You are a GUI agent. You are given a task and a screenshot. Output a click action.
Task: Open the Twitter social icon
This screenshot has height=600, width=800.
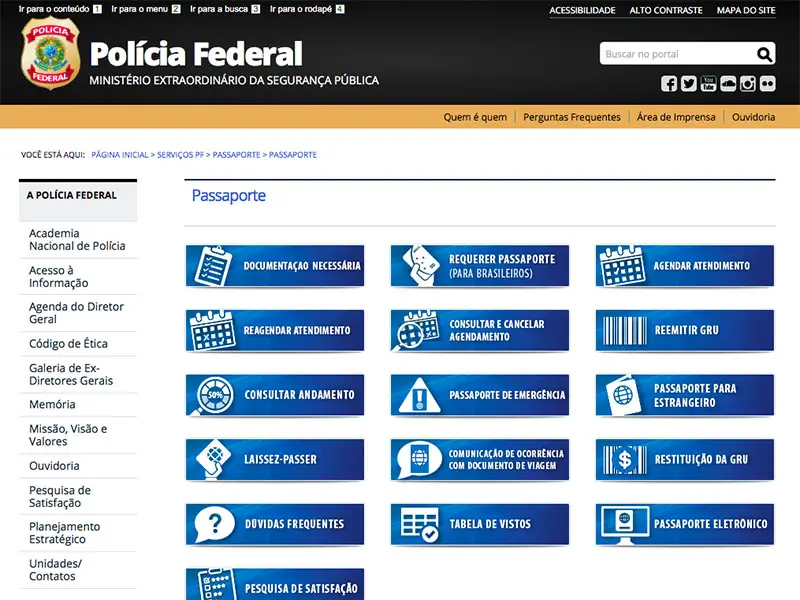point(688,84)
